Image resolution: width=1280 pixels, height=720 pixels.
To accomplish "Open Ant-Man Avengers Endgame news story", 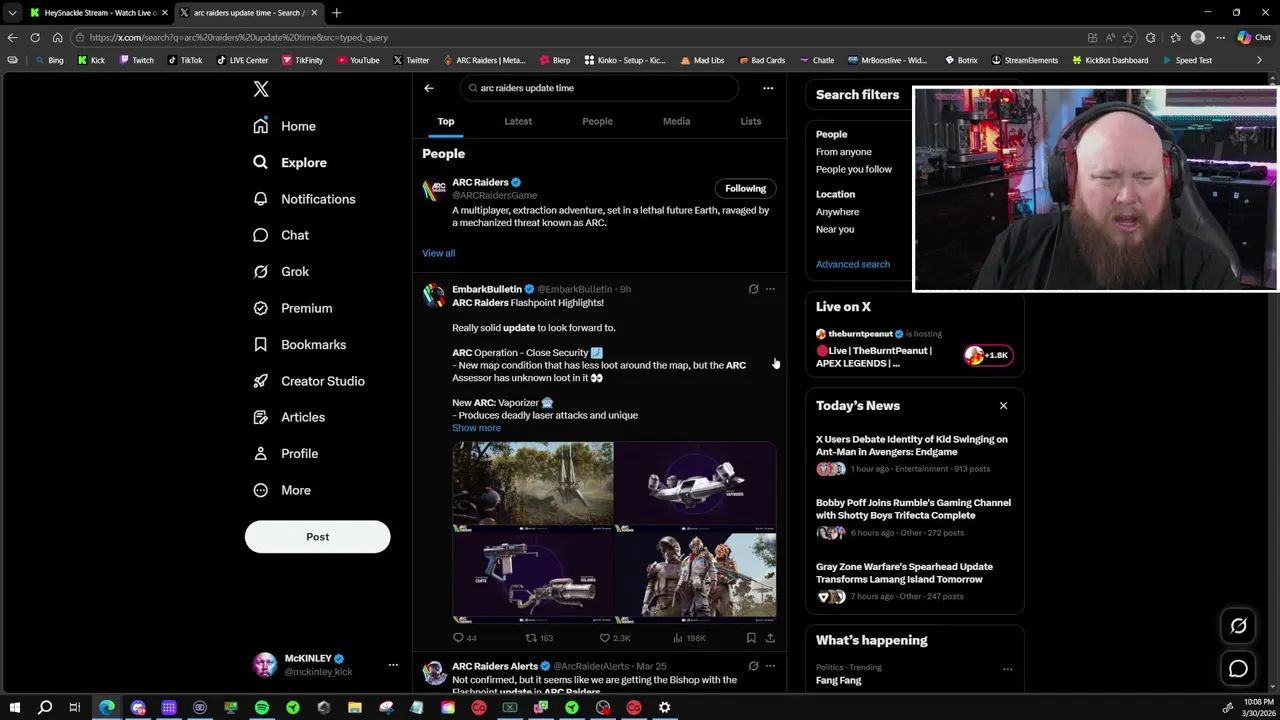I will point(914,455).
